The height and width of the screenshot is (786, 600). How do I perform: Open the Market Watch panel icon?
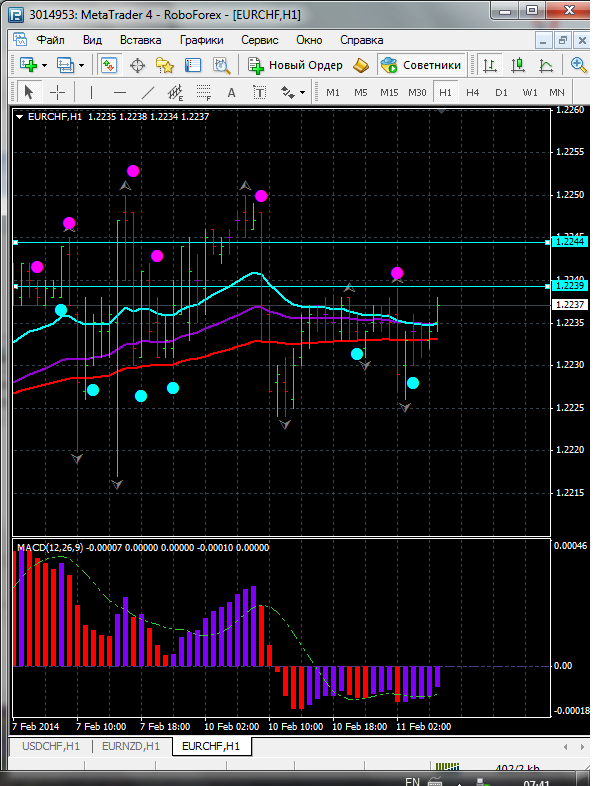(x=110, y=65)
